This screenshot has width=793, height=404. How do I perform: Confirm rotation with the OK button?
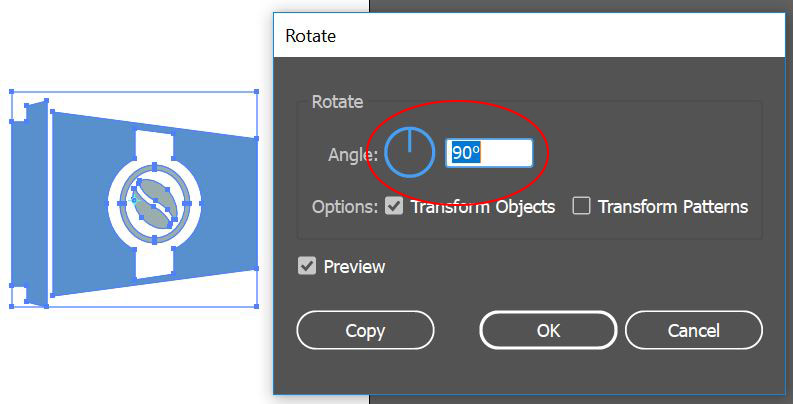click(x=548, y=330)
